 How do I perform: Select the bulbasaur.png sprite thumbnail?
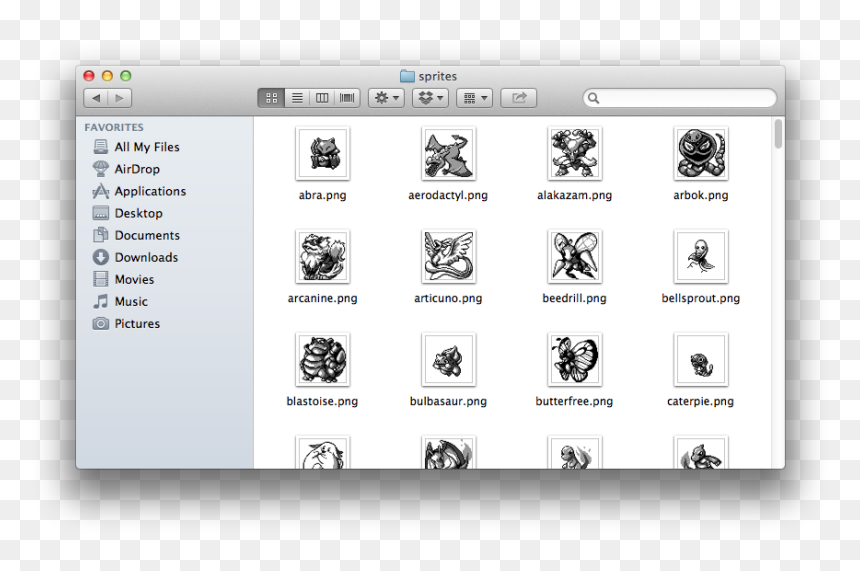tap(449, 360)
